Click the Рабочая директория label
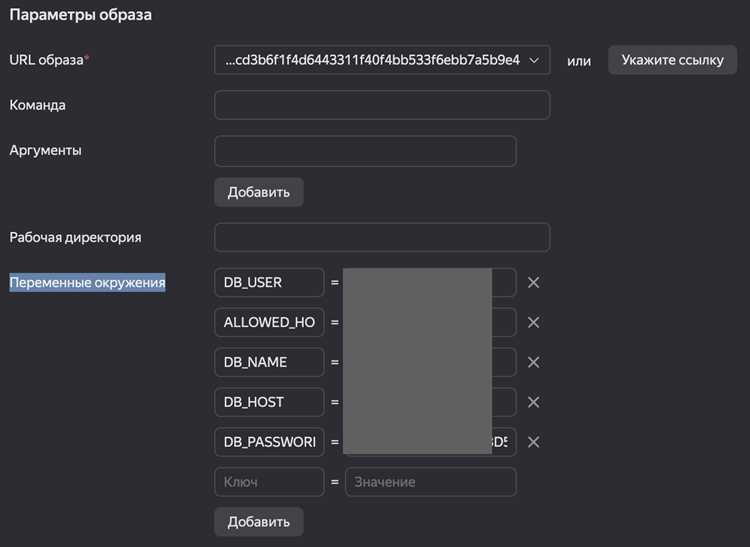Image resolution: width=750 pixels, height=547 pixels. point(75,238)
